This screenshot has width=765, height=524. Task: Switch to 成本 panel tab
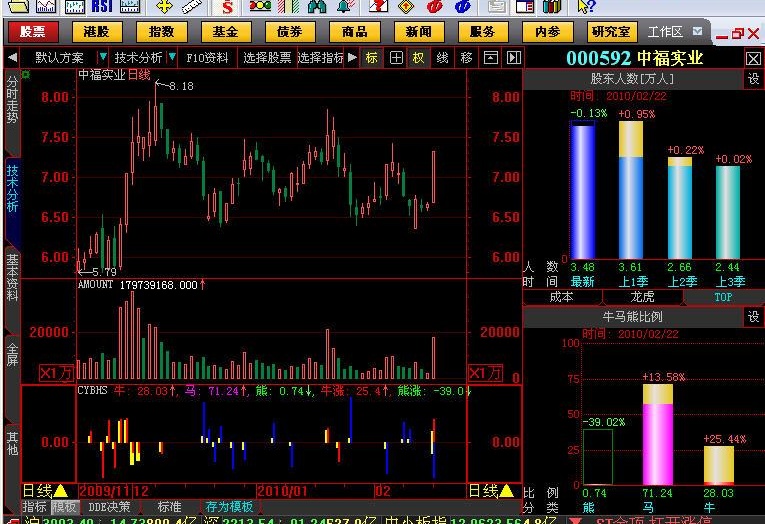coord(562,297)
